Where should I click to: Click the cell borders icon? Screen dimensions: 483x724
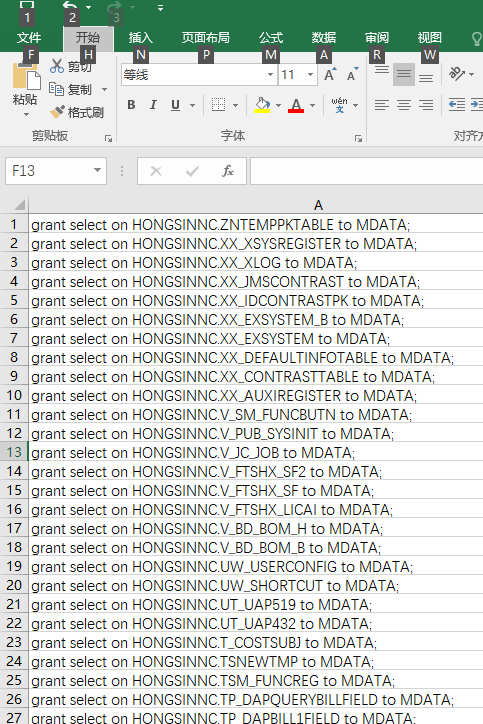[x=218, y=105]
